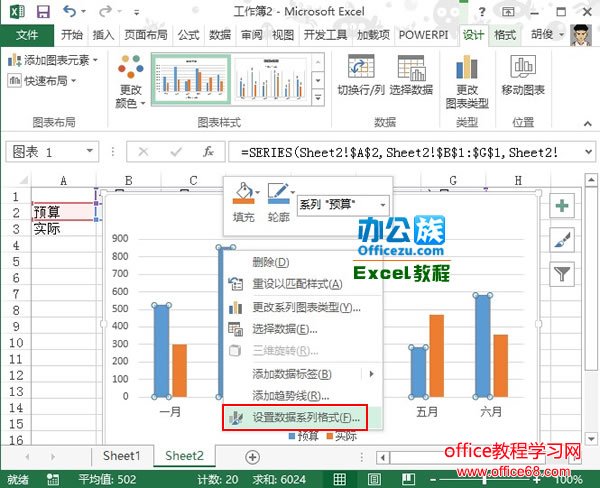Open the 页面布局 ribbon tab
Viewport: 600px width, 488px height.
tap(146, 35)
